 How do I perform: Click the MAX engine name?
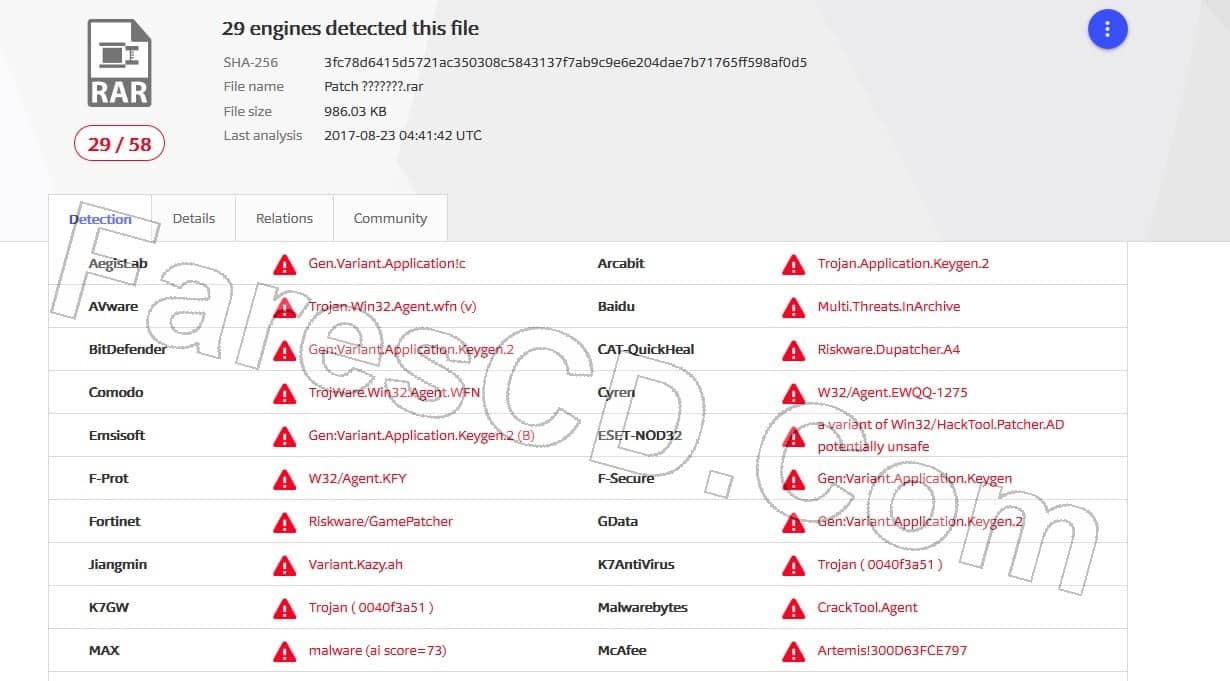tap(104, 651)
